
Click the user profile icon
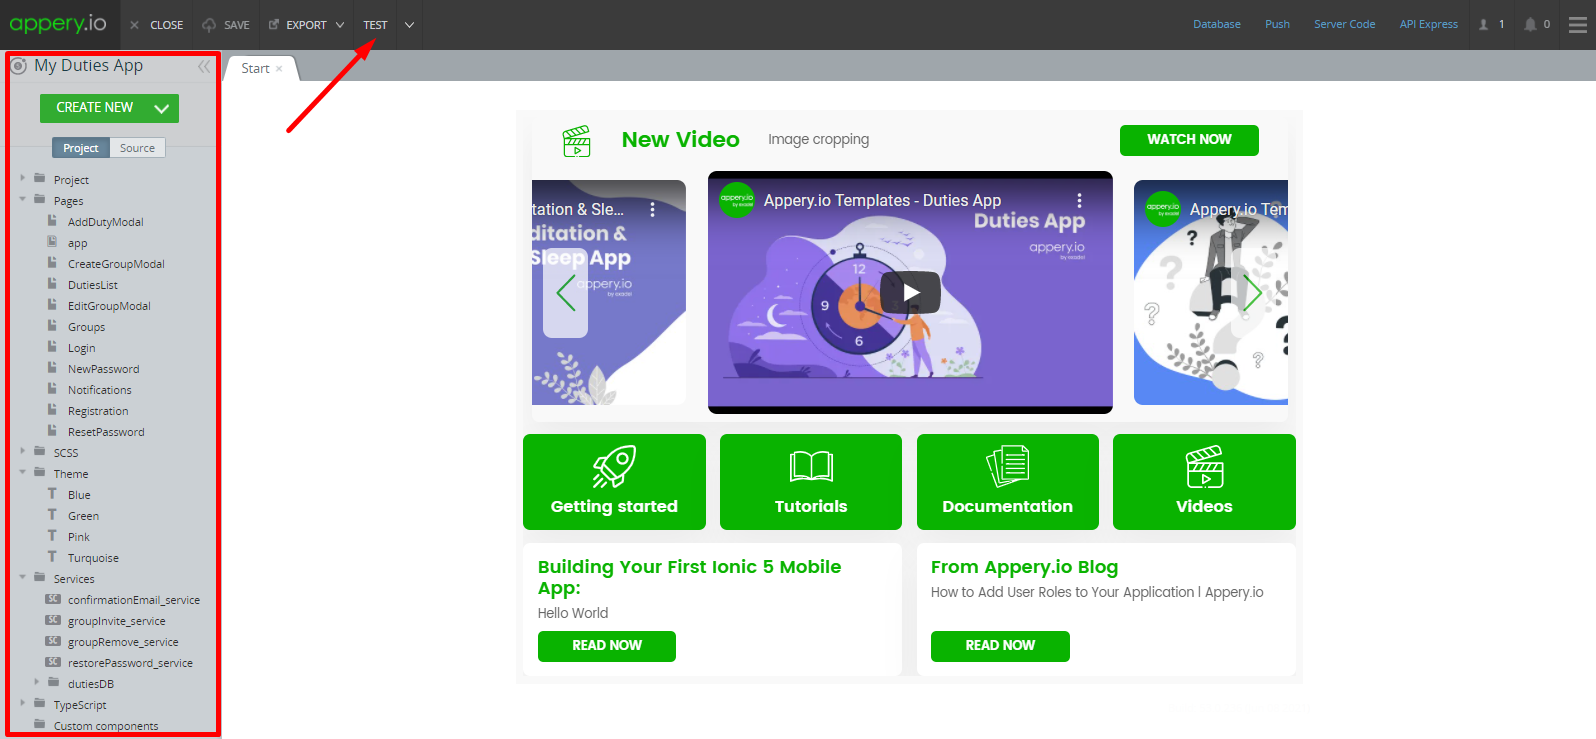(1484, 24)
